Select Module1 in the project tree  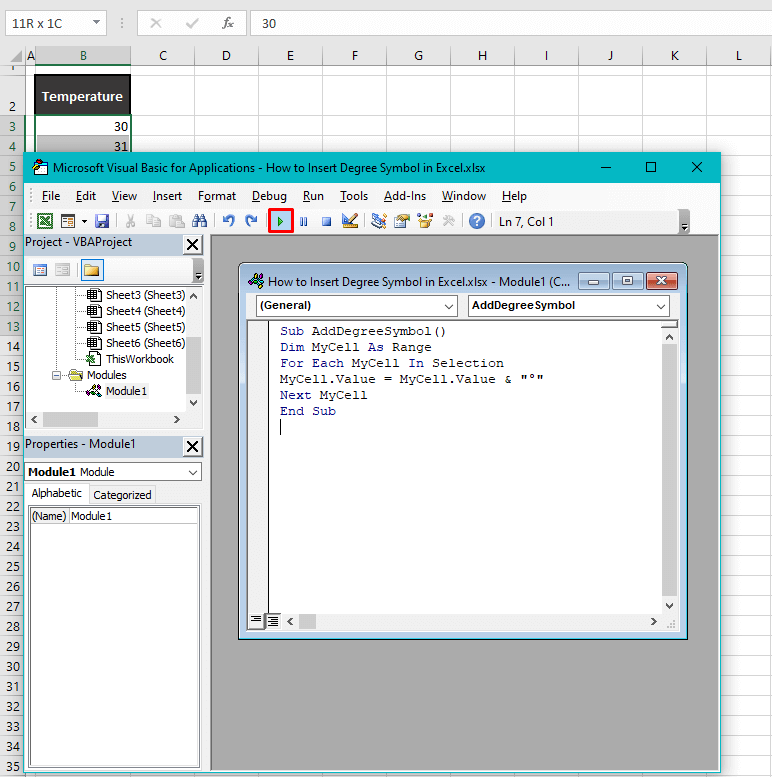coord(126,391)
